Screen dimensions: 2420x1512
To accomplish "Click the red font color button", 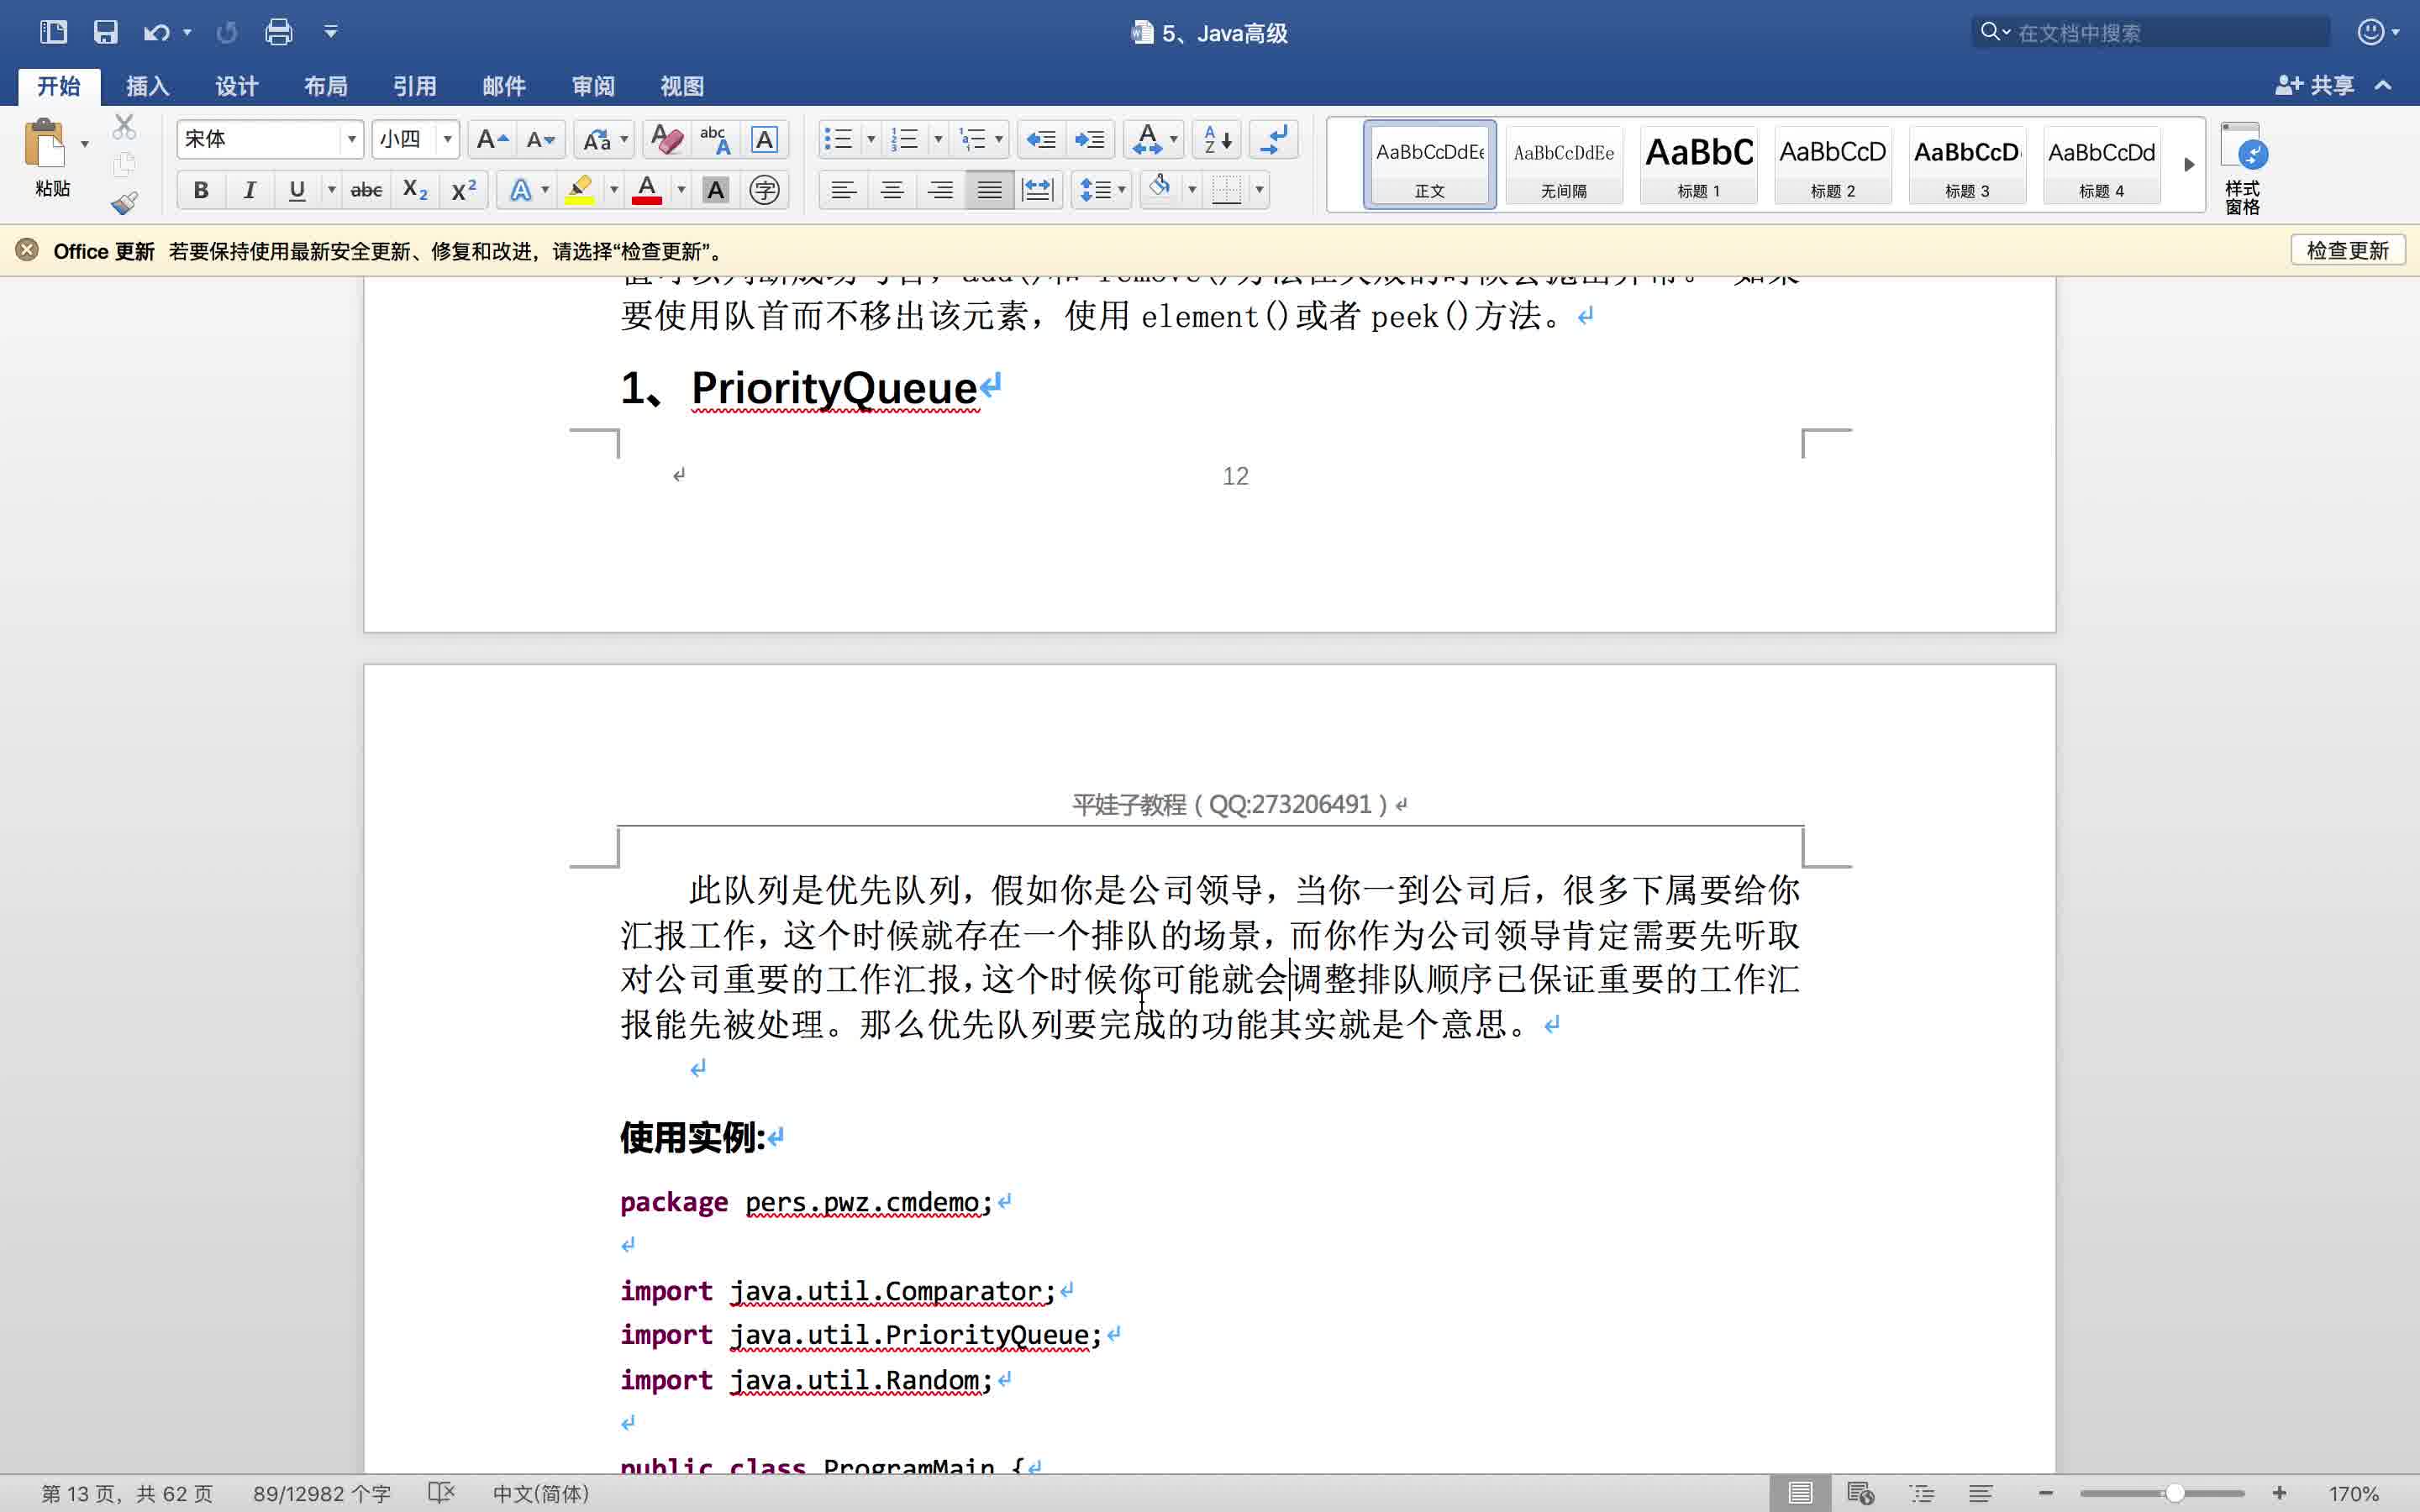I will coord(647,190).
